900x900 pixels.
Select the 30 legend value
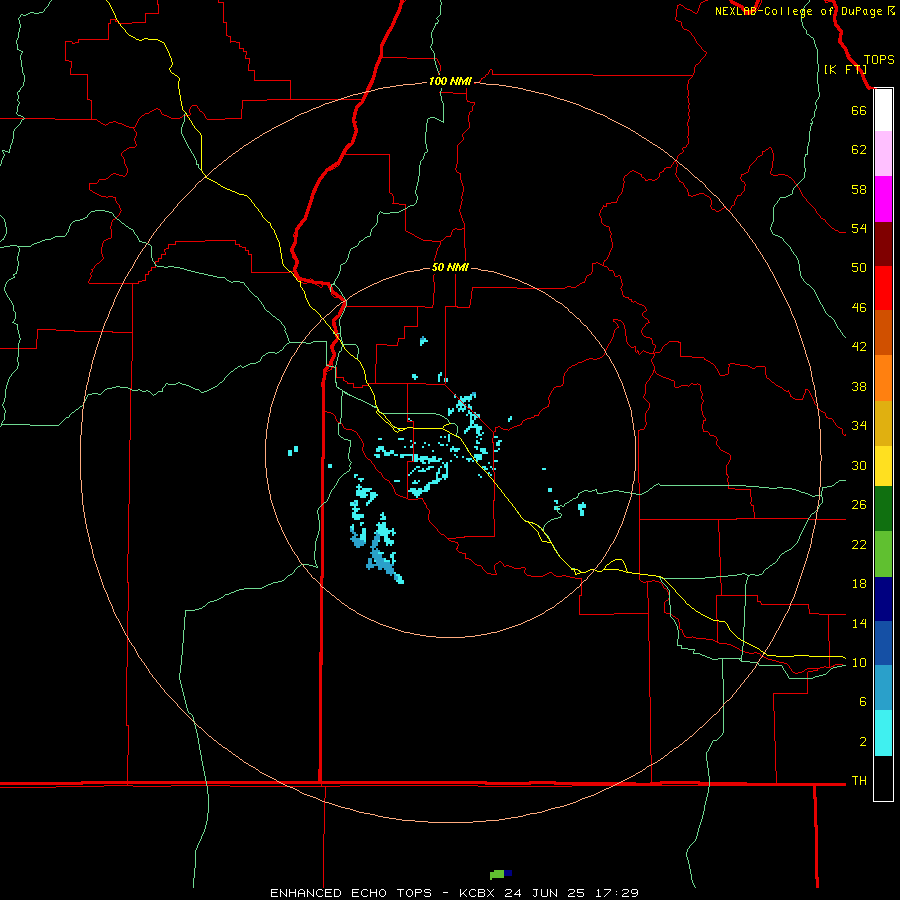(x=859, y=465)
